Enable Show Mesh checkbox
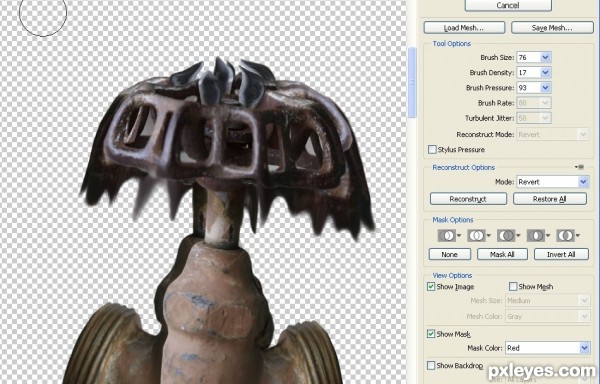Screen dimensions: 600x384 click(513, 286)
